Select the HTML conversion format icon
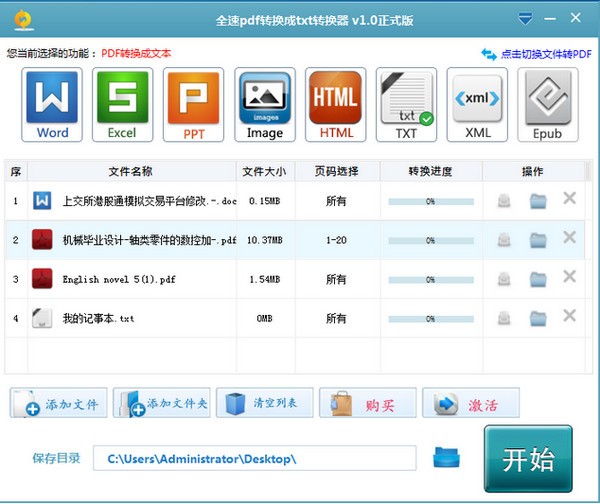The image size is (600, 504). [x=335, y=105]
